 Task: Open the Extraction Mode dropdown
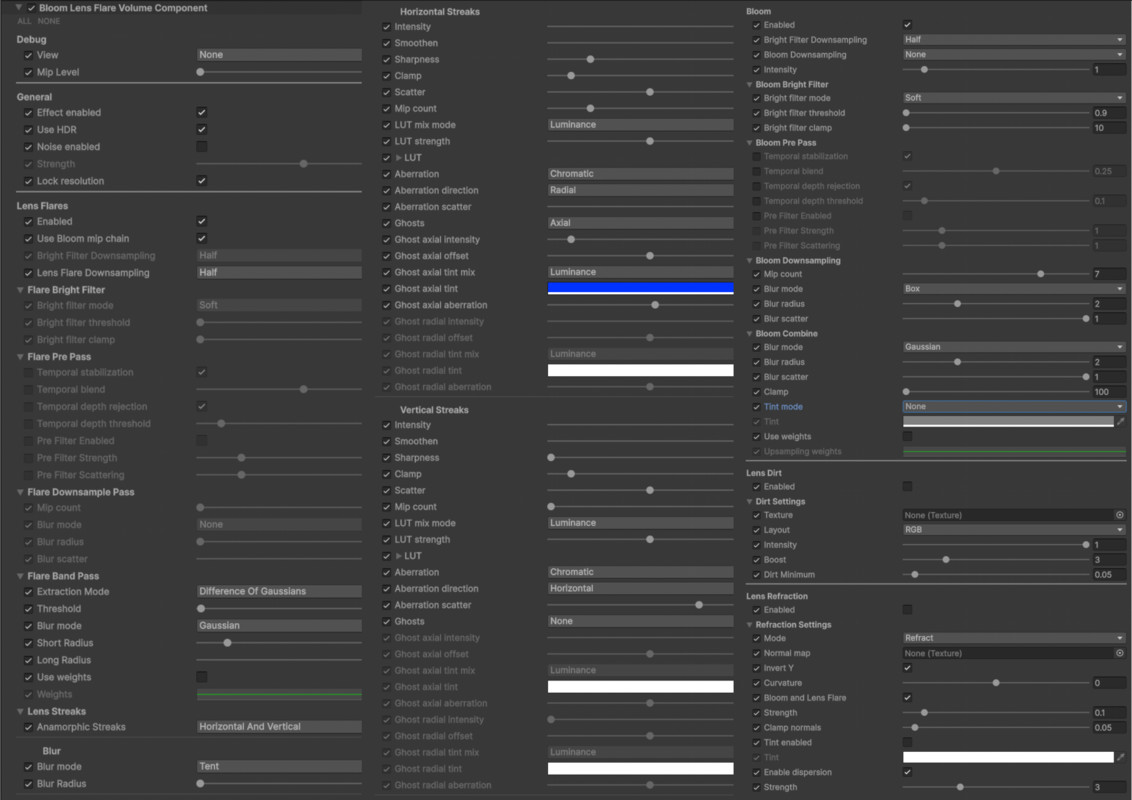(279, 592)
